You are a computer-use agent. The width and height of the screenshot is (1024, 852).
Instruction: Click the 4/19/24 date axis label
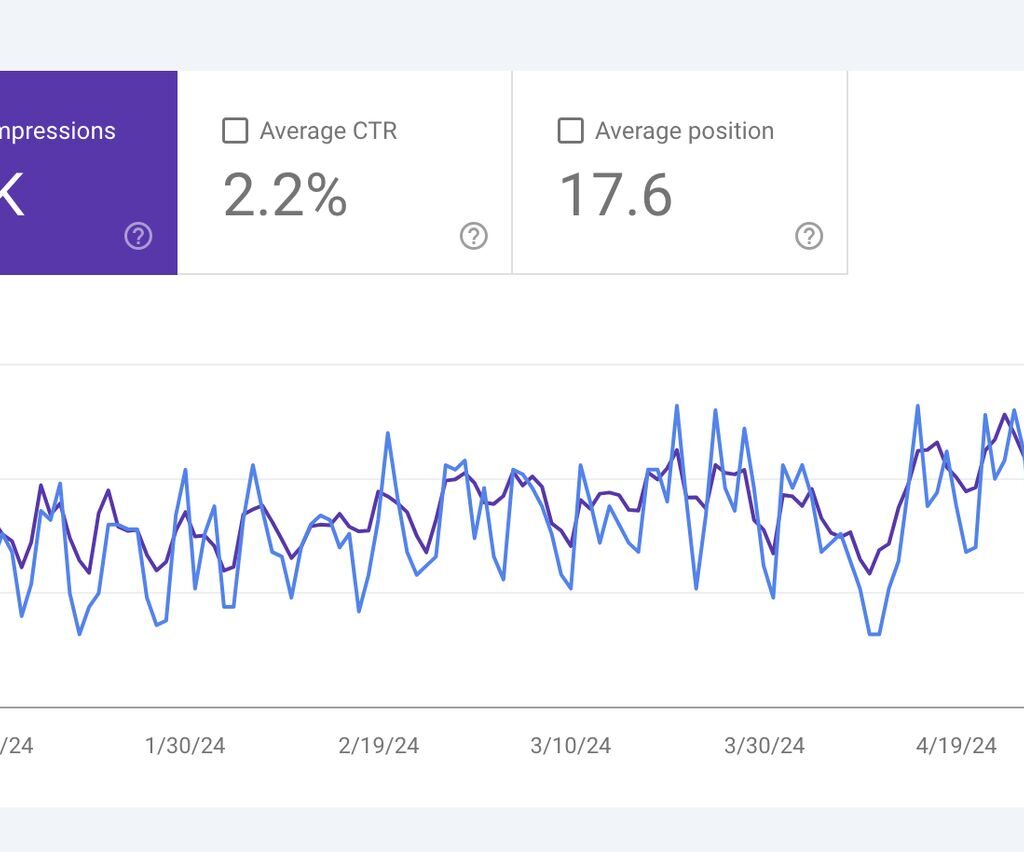(x=956, y=746)
